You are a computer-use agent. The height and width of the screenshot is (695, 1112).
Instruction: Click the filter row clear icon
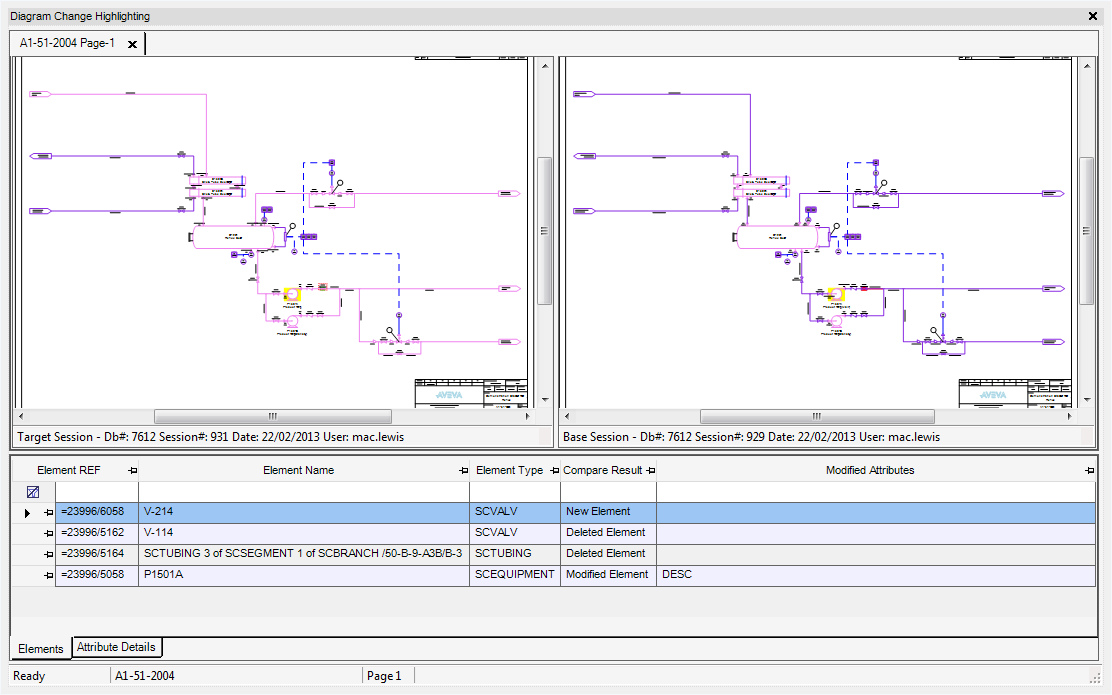[33, 492]
